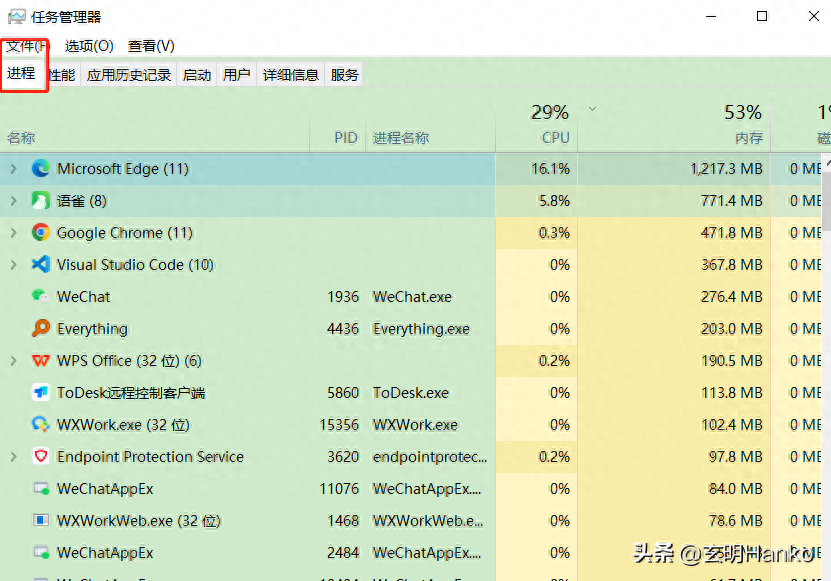Open the 查看(V) menu

(151, 46)
